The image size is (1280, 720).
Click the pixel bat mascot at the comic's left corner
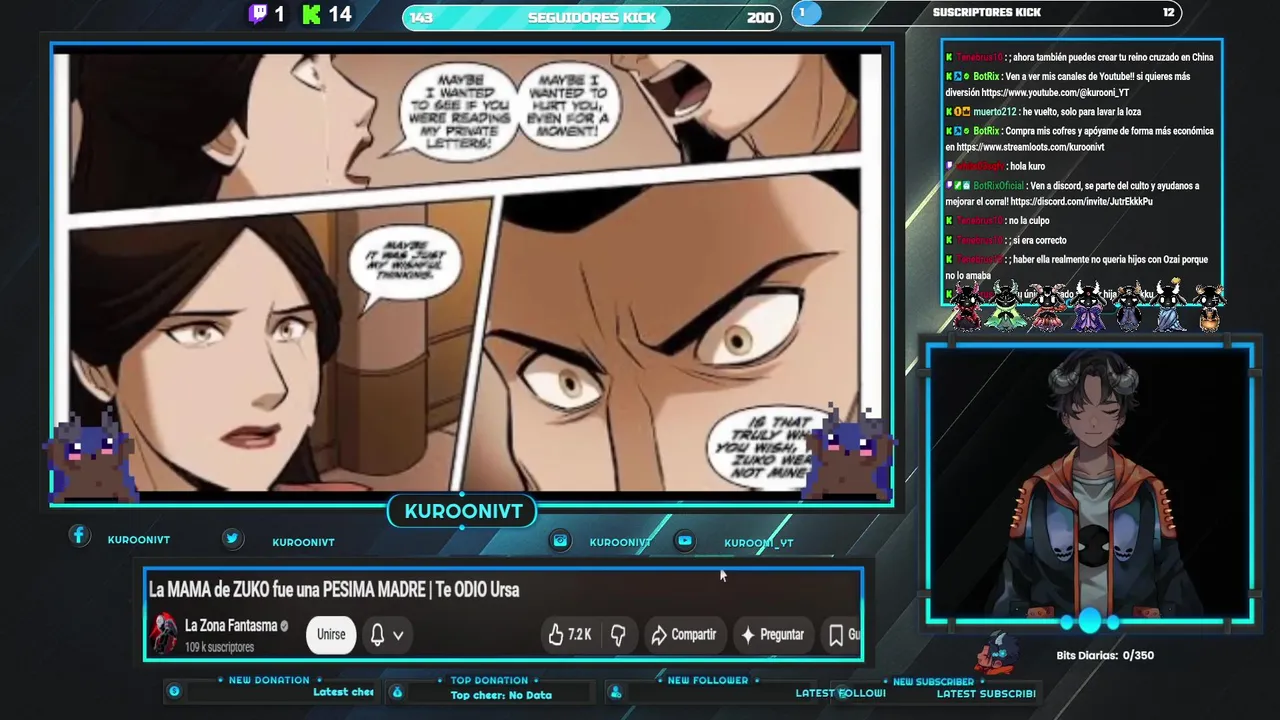click(93, 453)
